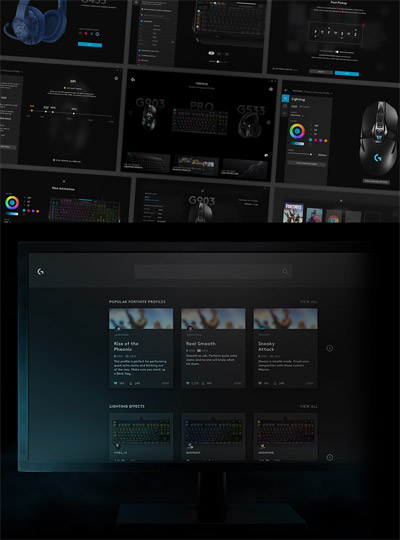
Task: Click the search magnifier icon
Action: pos(285,271)
